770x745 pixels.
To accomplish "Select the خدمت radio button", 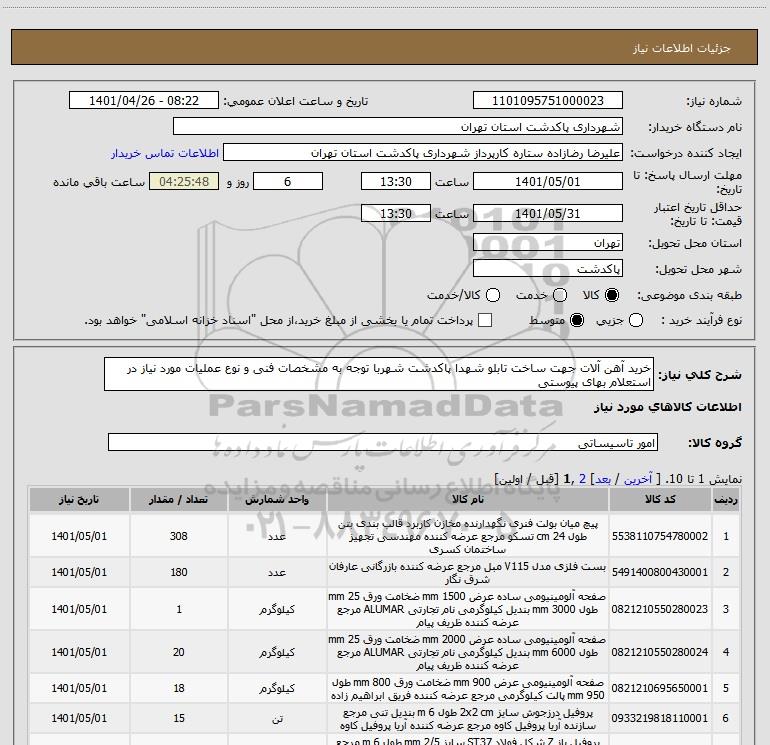I will pyautogui.click(x=560, y=295).
